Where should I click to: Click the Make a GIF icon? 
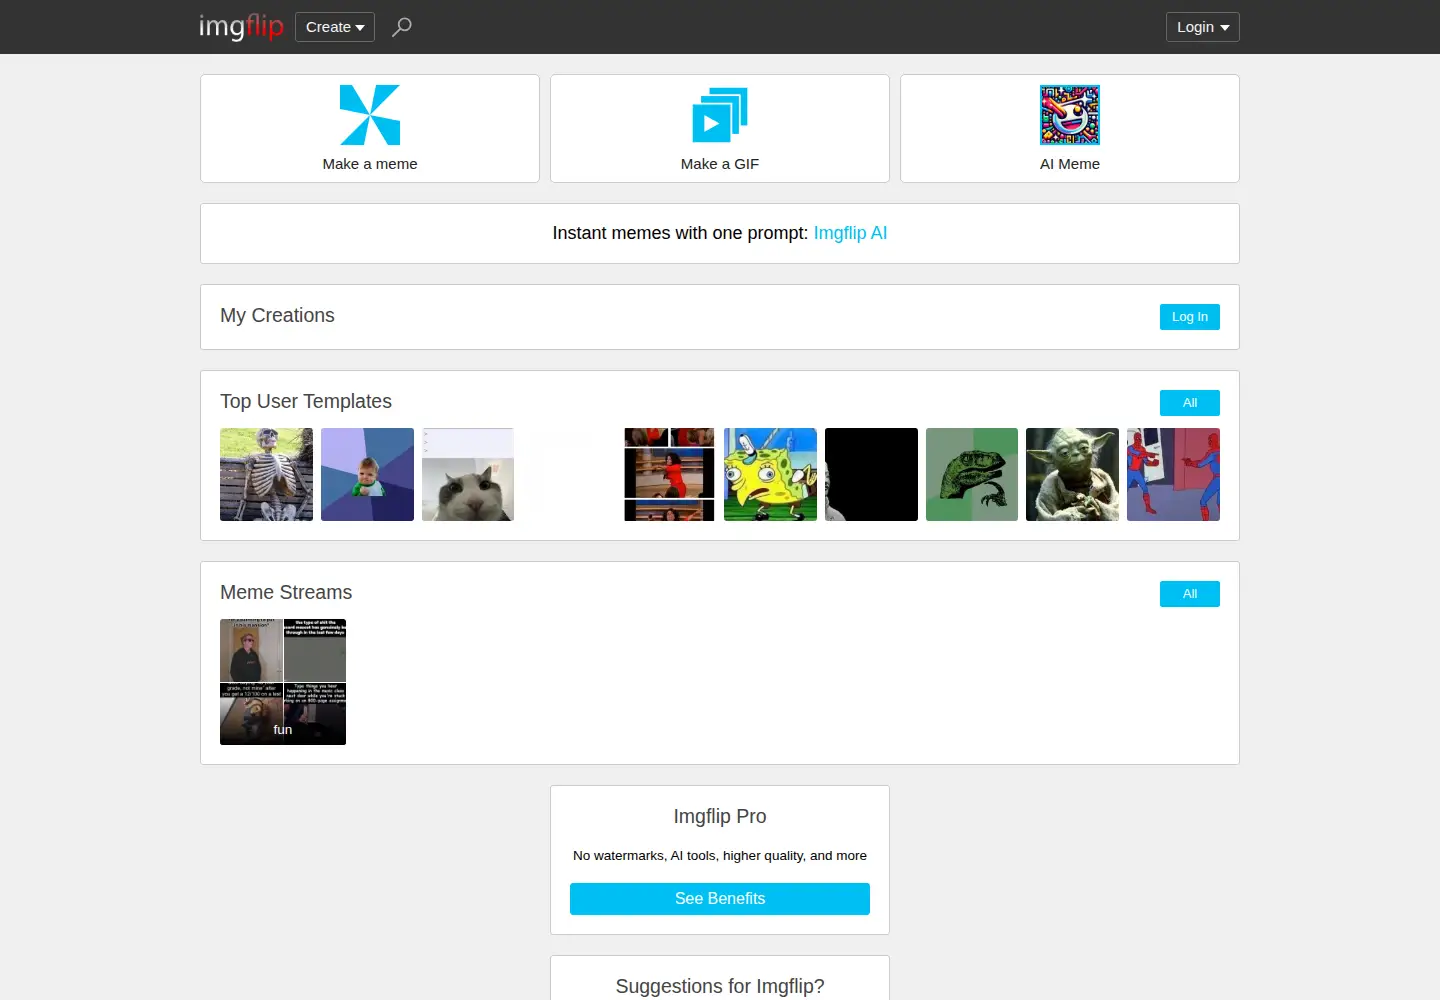click(720, 115)
